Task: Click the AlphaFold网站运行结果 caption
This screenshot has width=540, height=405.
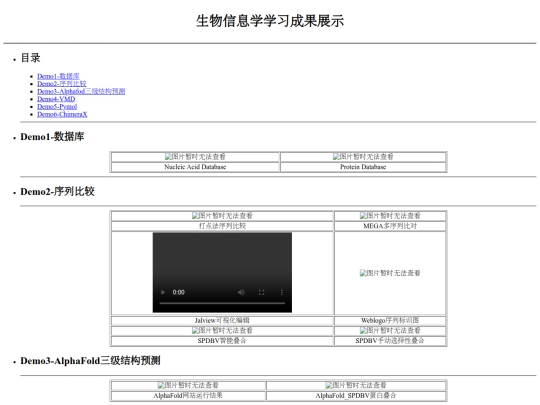Action: [x=188, y=395]
